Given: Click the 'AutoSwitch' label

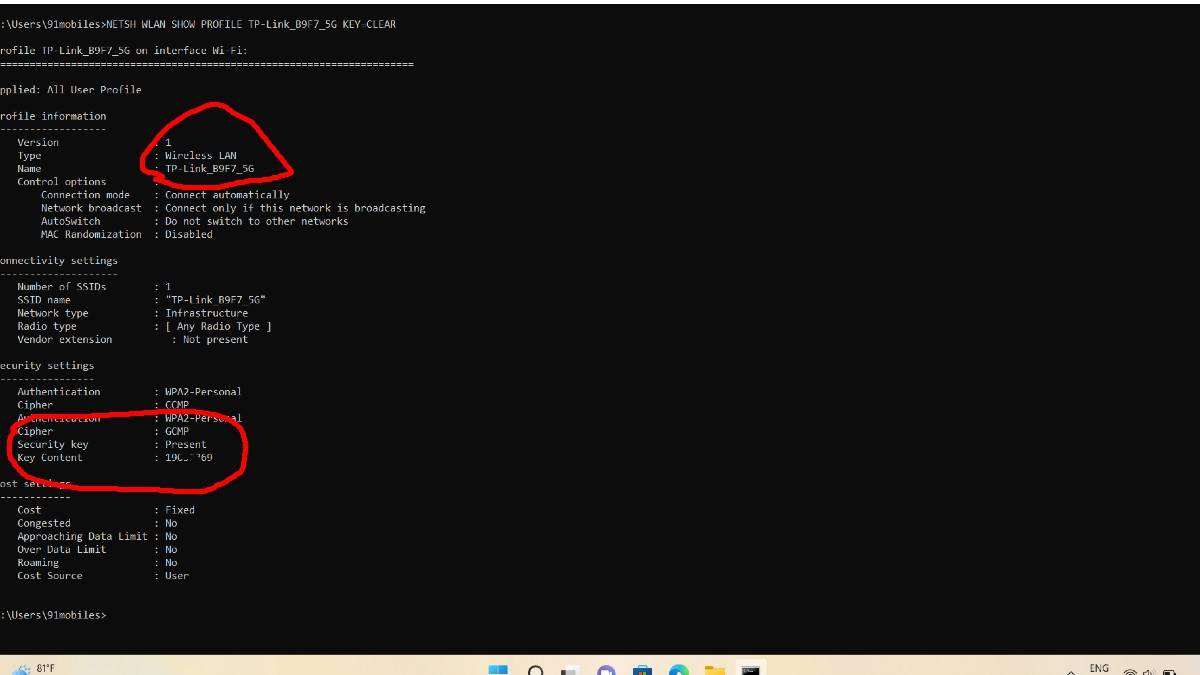Looking at the screenshot, I should (71, 221).
